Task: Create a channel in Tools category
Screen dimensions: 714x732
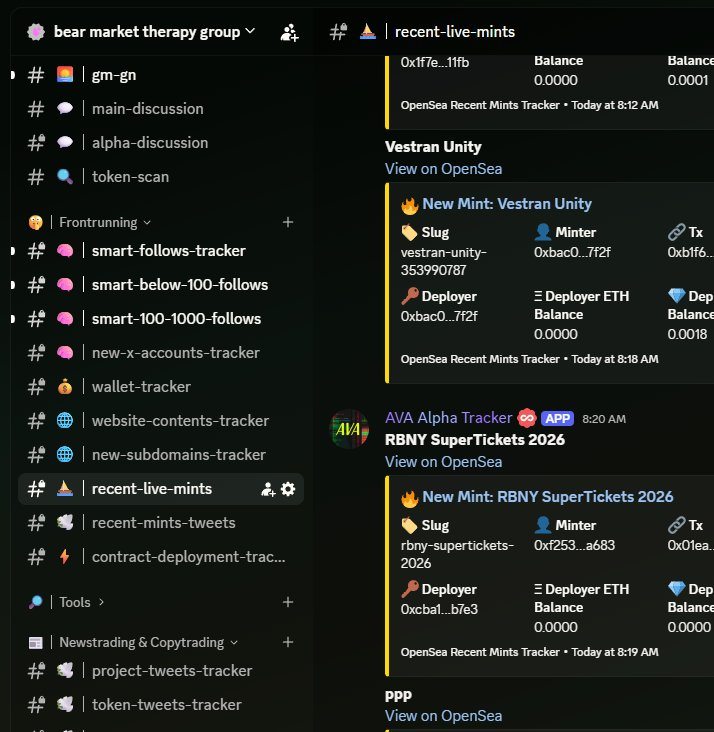Action: (288, 602)
